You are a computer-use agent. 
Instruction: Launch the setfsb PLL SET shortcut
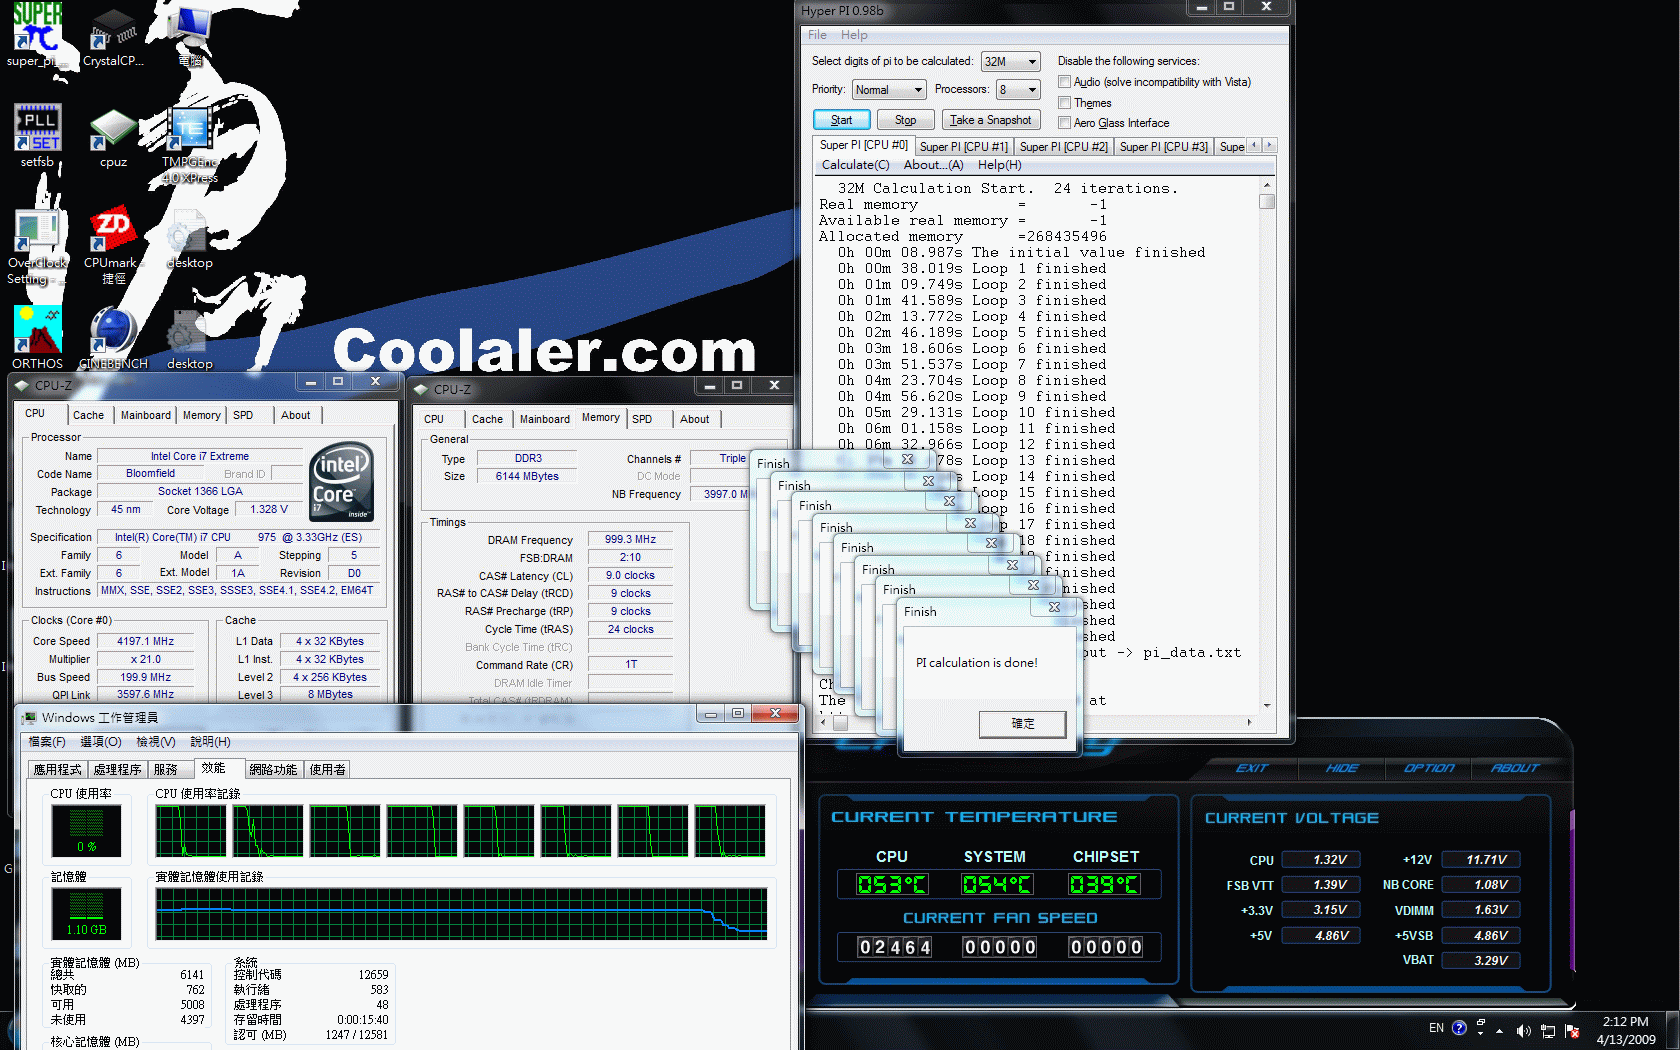pos(37,135)
